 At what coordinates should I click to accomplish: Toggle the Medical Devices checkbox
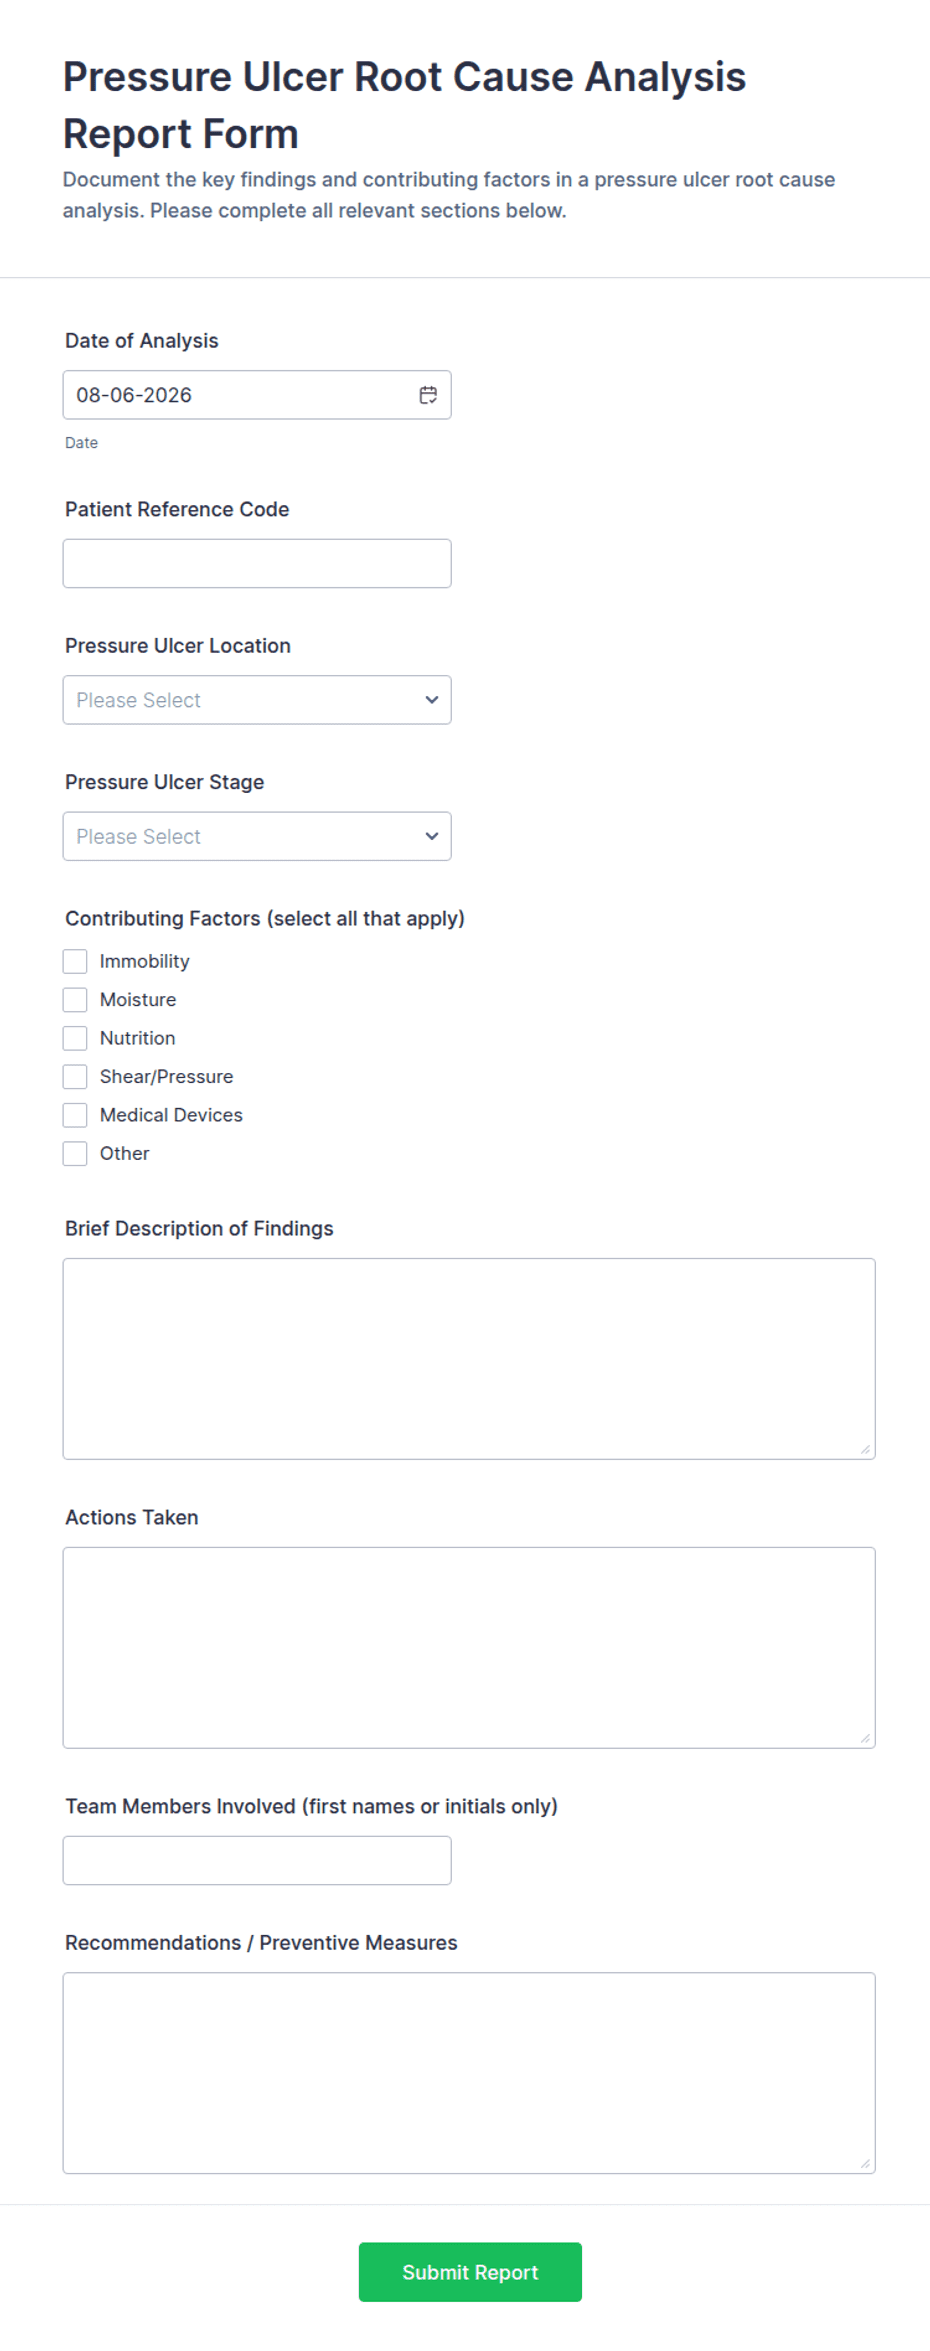click(75, 1115)
